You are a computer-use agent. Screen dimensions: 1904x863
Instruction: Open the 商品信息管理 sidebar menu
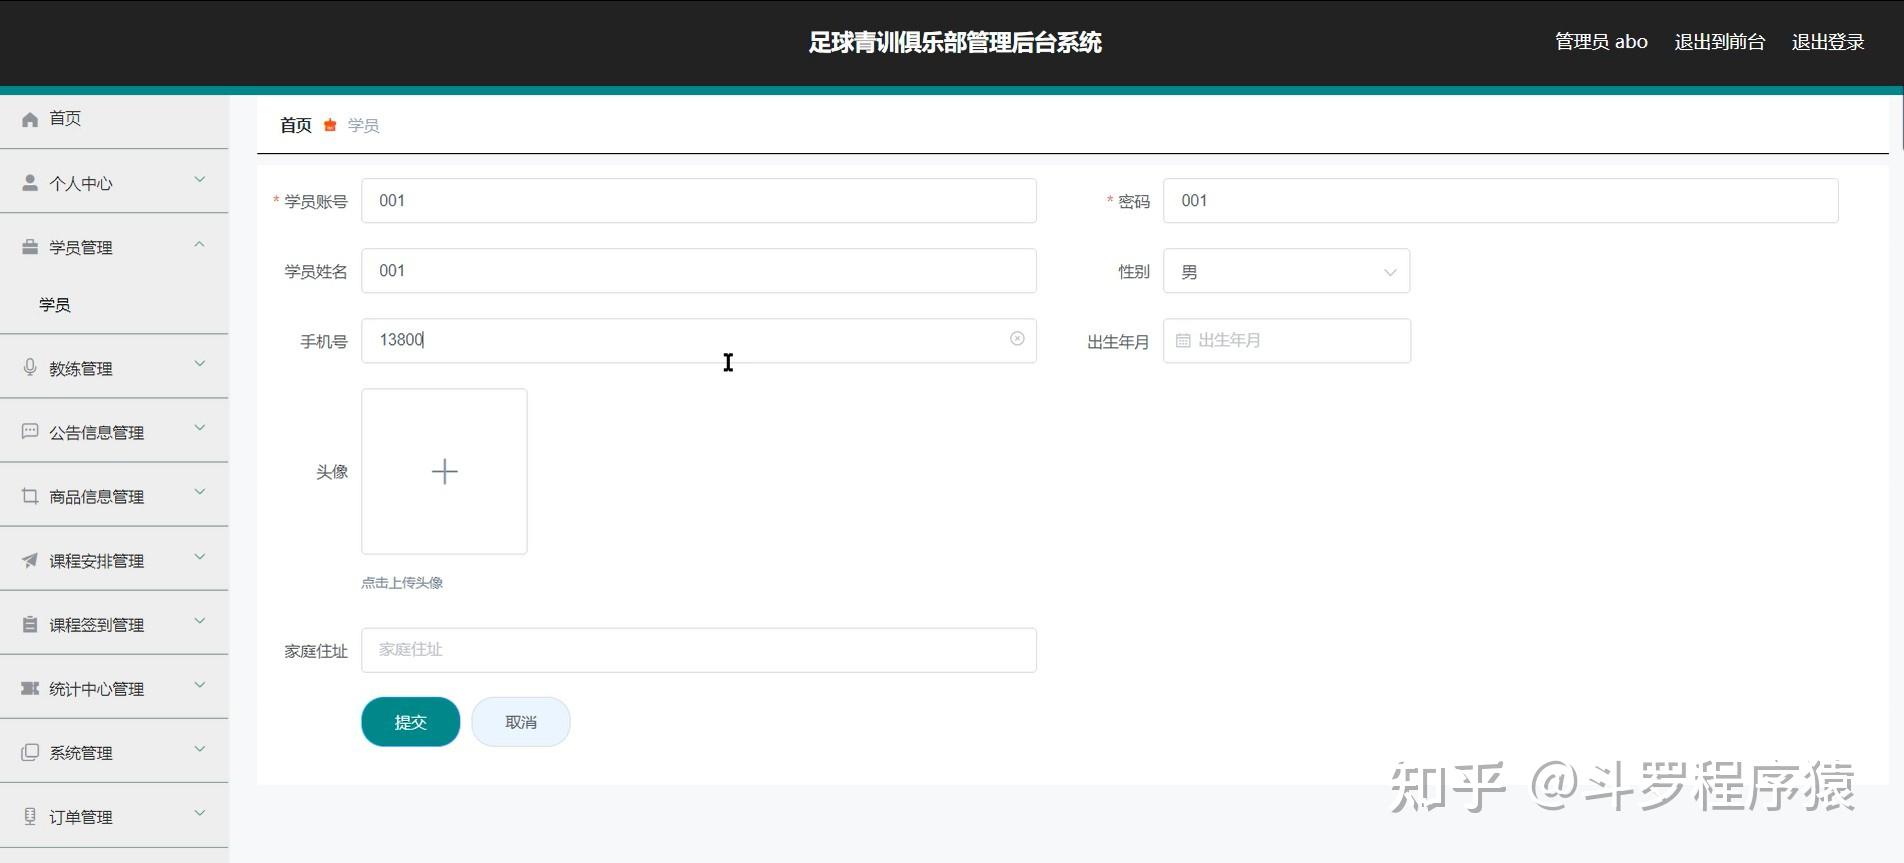click(114, 496)
